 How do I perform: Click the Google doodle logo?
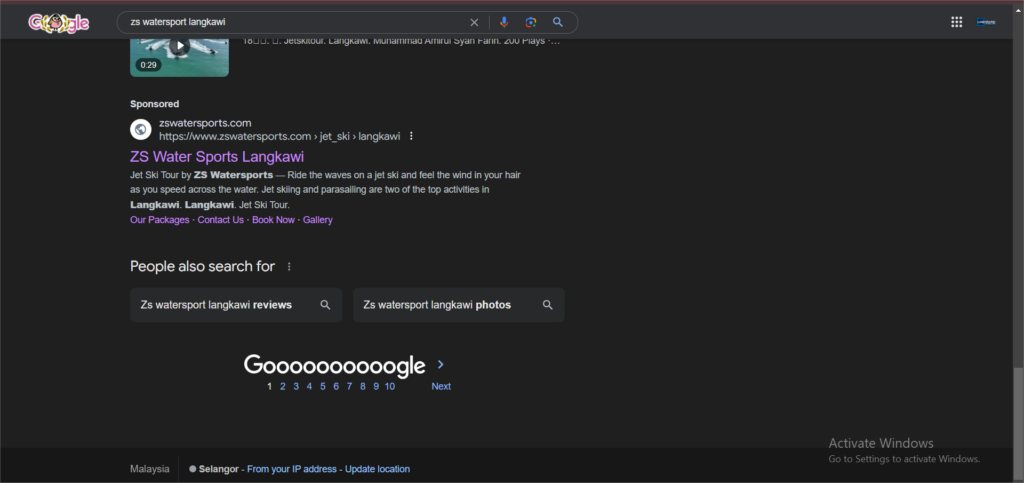(59, 23)
